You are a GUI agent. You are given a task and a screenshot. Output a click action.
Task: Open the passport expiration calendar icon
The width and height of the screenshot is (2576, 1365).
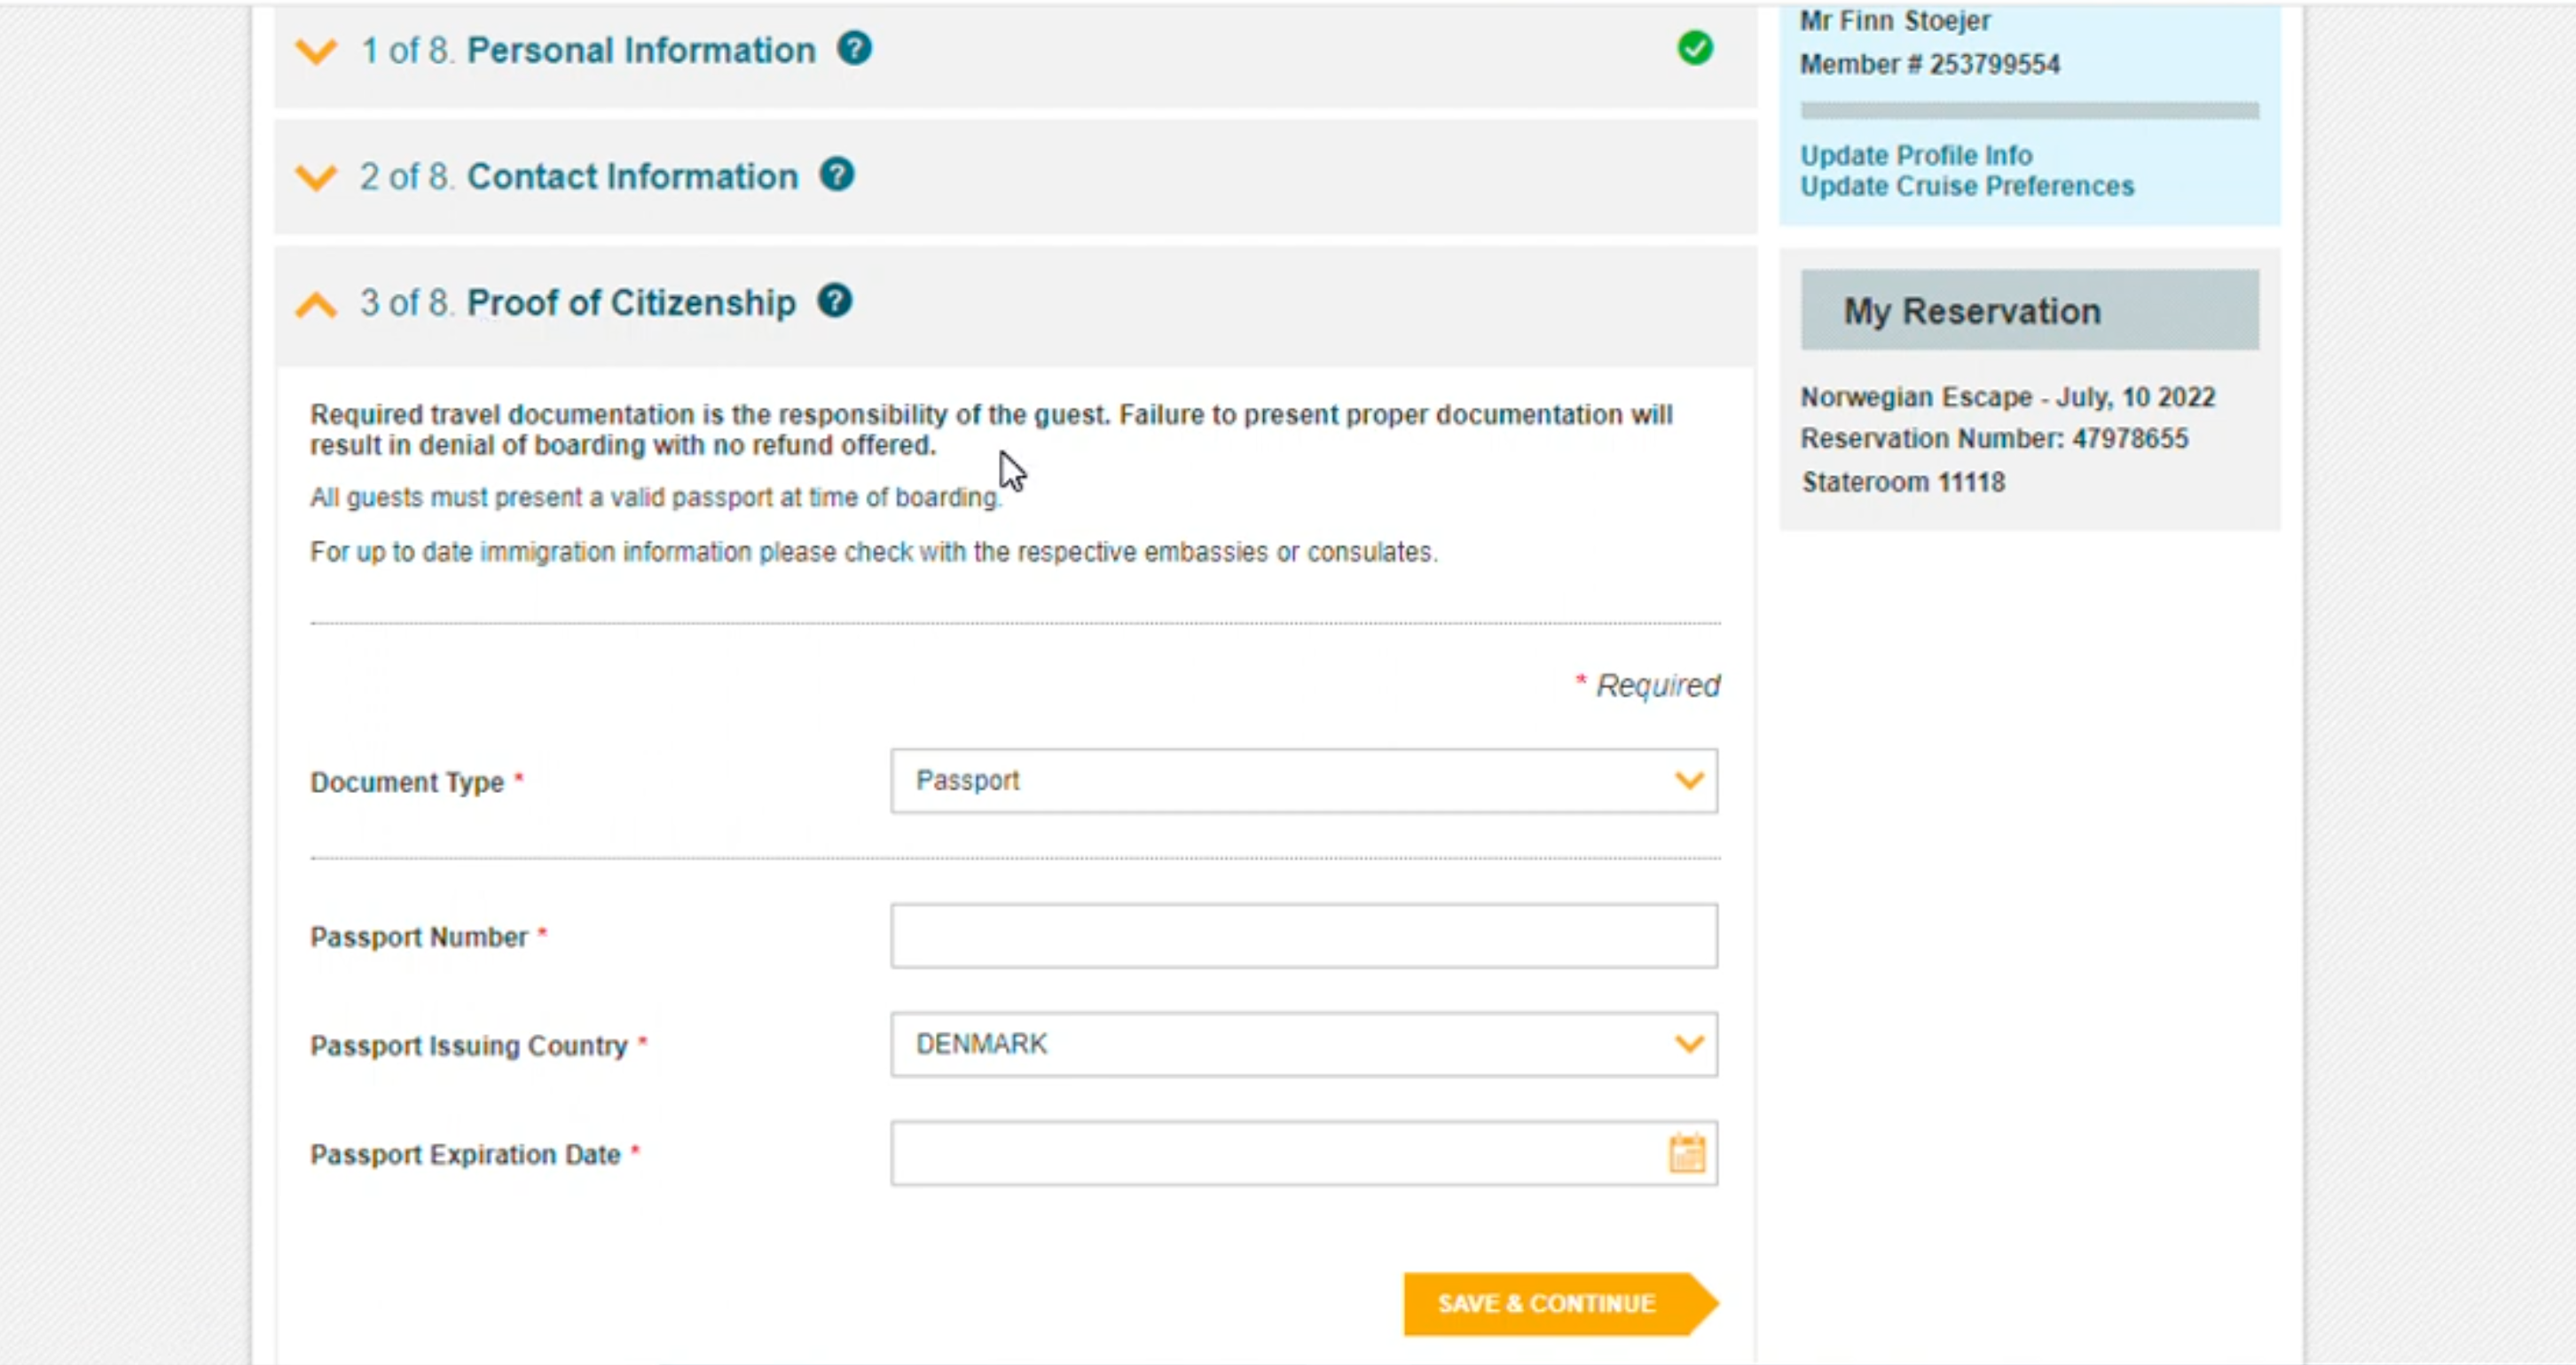pos(1687,1153)
